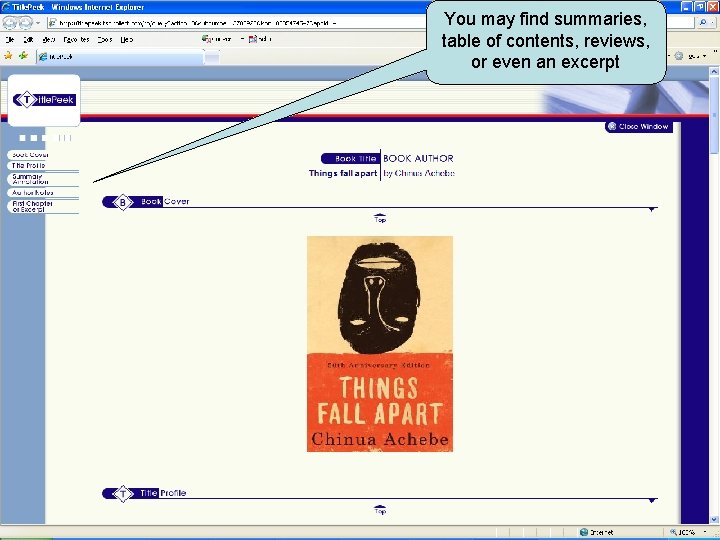The image size is (720, 540).
Task: Click the page scrollbar down arrow
Action: (714, 519)
